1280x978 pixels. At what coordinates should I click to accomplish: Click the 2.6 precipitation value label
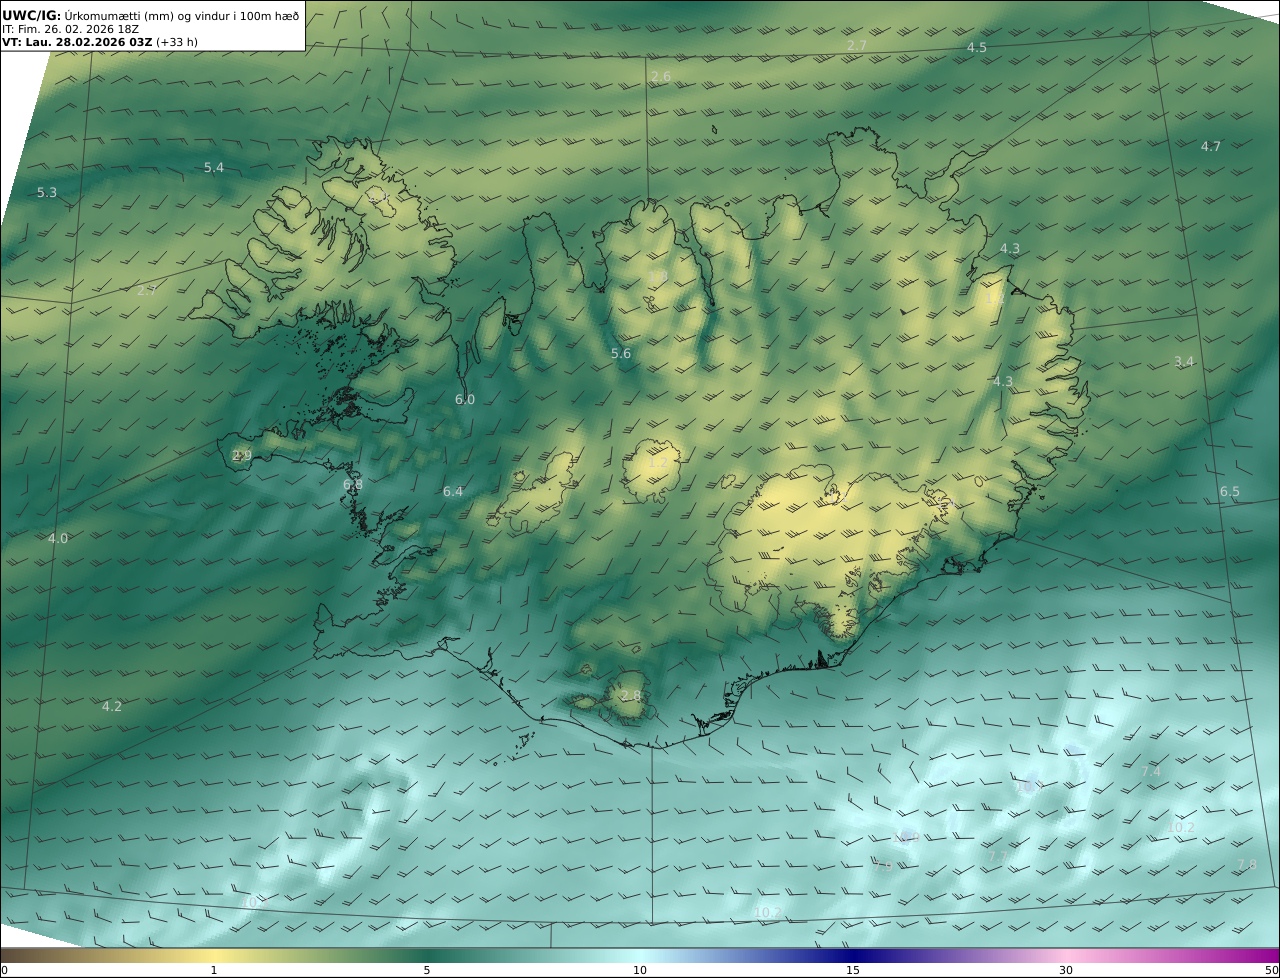coord(660,77)
